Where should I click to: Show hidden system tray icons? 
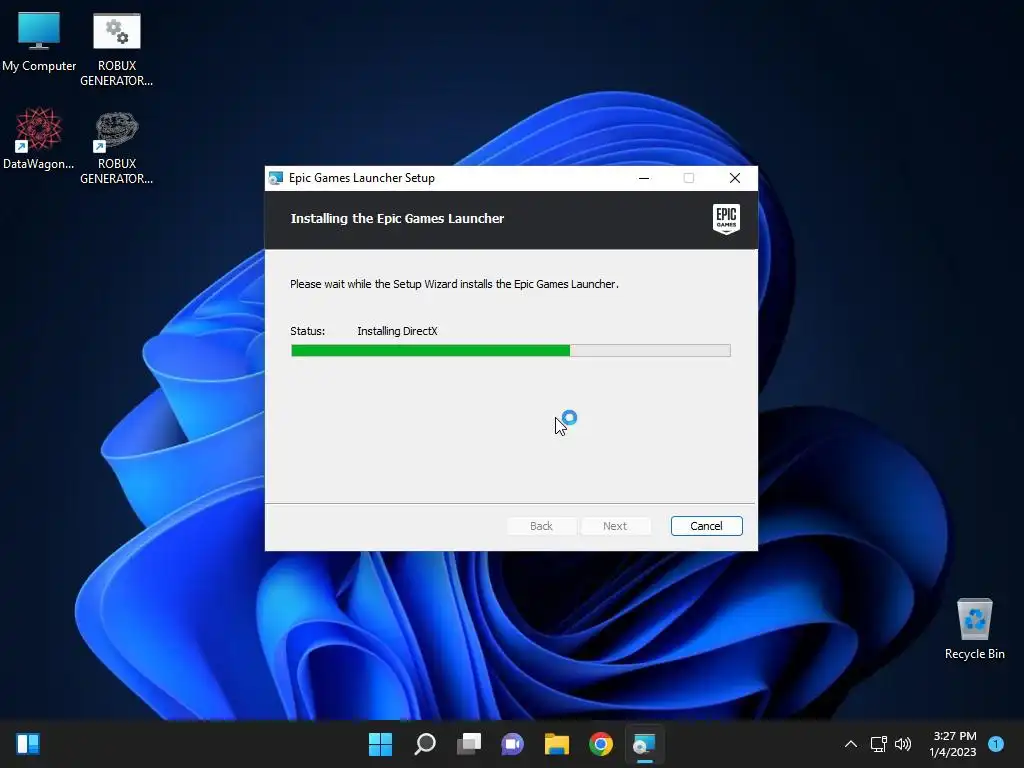pyautogui.click(x=850, y=744)
